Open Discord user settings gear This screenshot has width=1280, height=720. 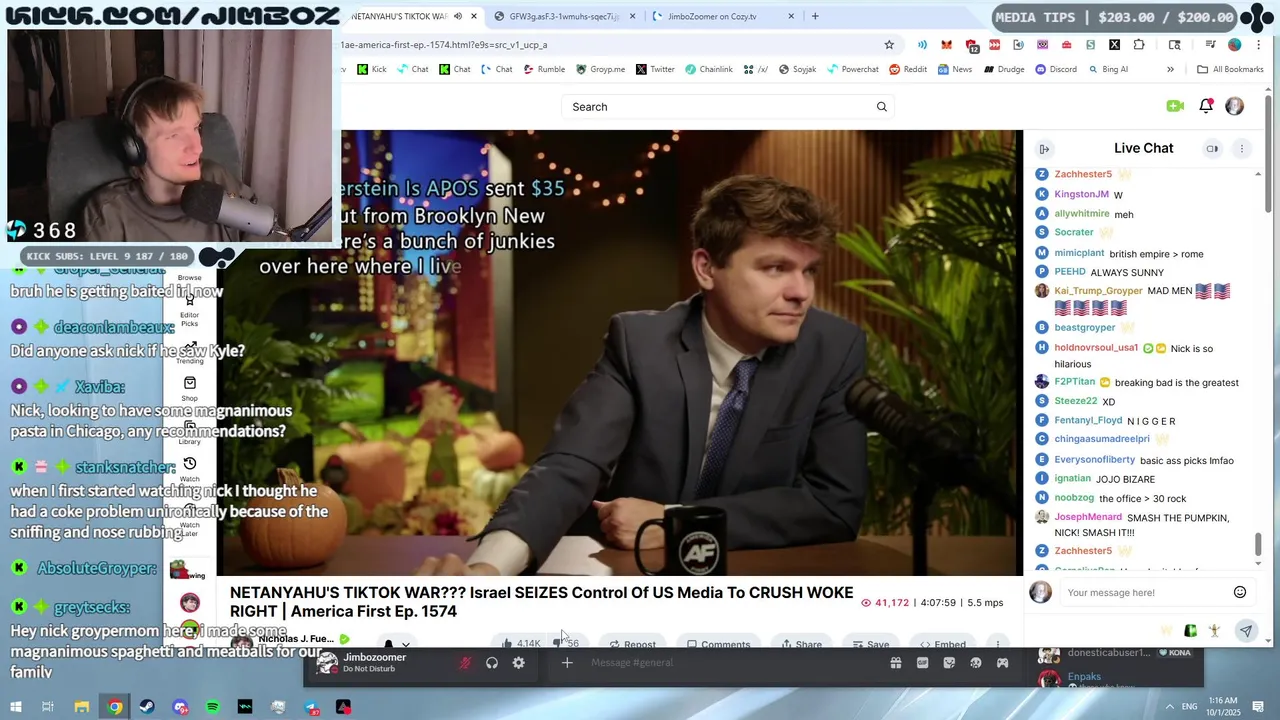(x=518, y=663)
